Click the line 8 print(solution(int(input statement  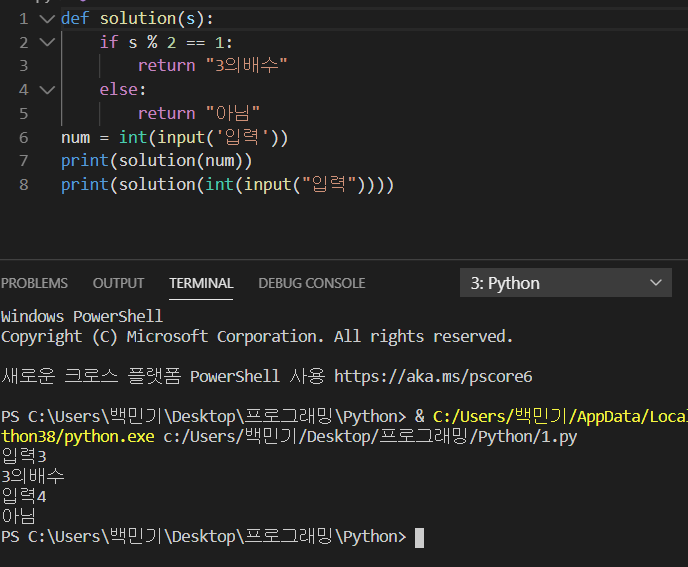pyautogui.click(x=227, y=185)
